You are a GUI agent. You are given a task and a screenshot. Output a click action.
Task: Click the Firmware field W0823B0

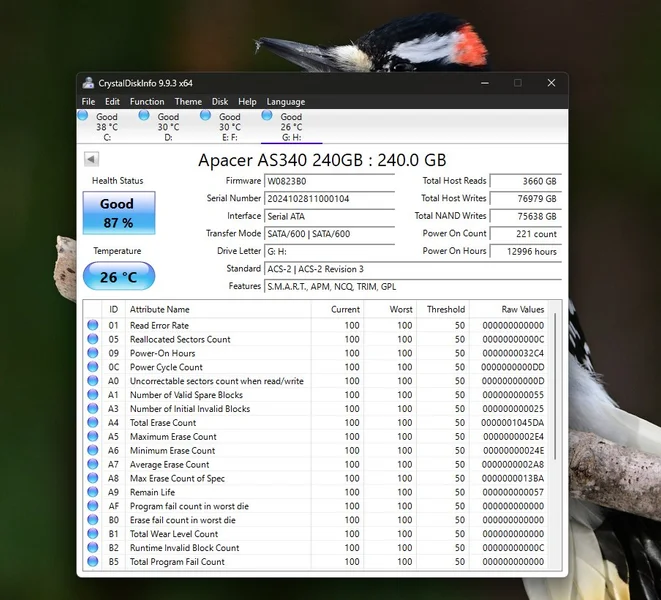tap(329, 181)
